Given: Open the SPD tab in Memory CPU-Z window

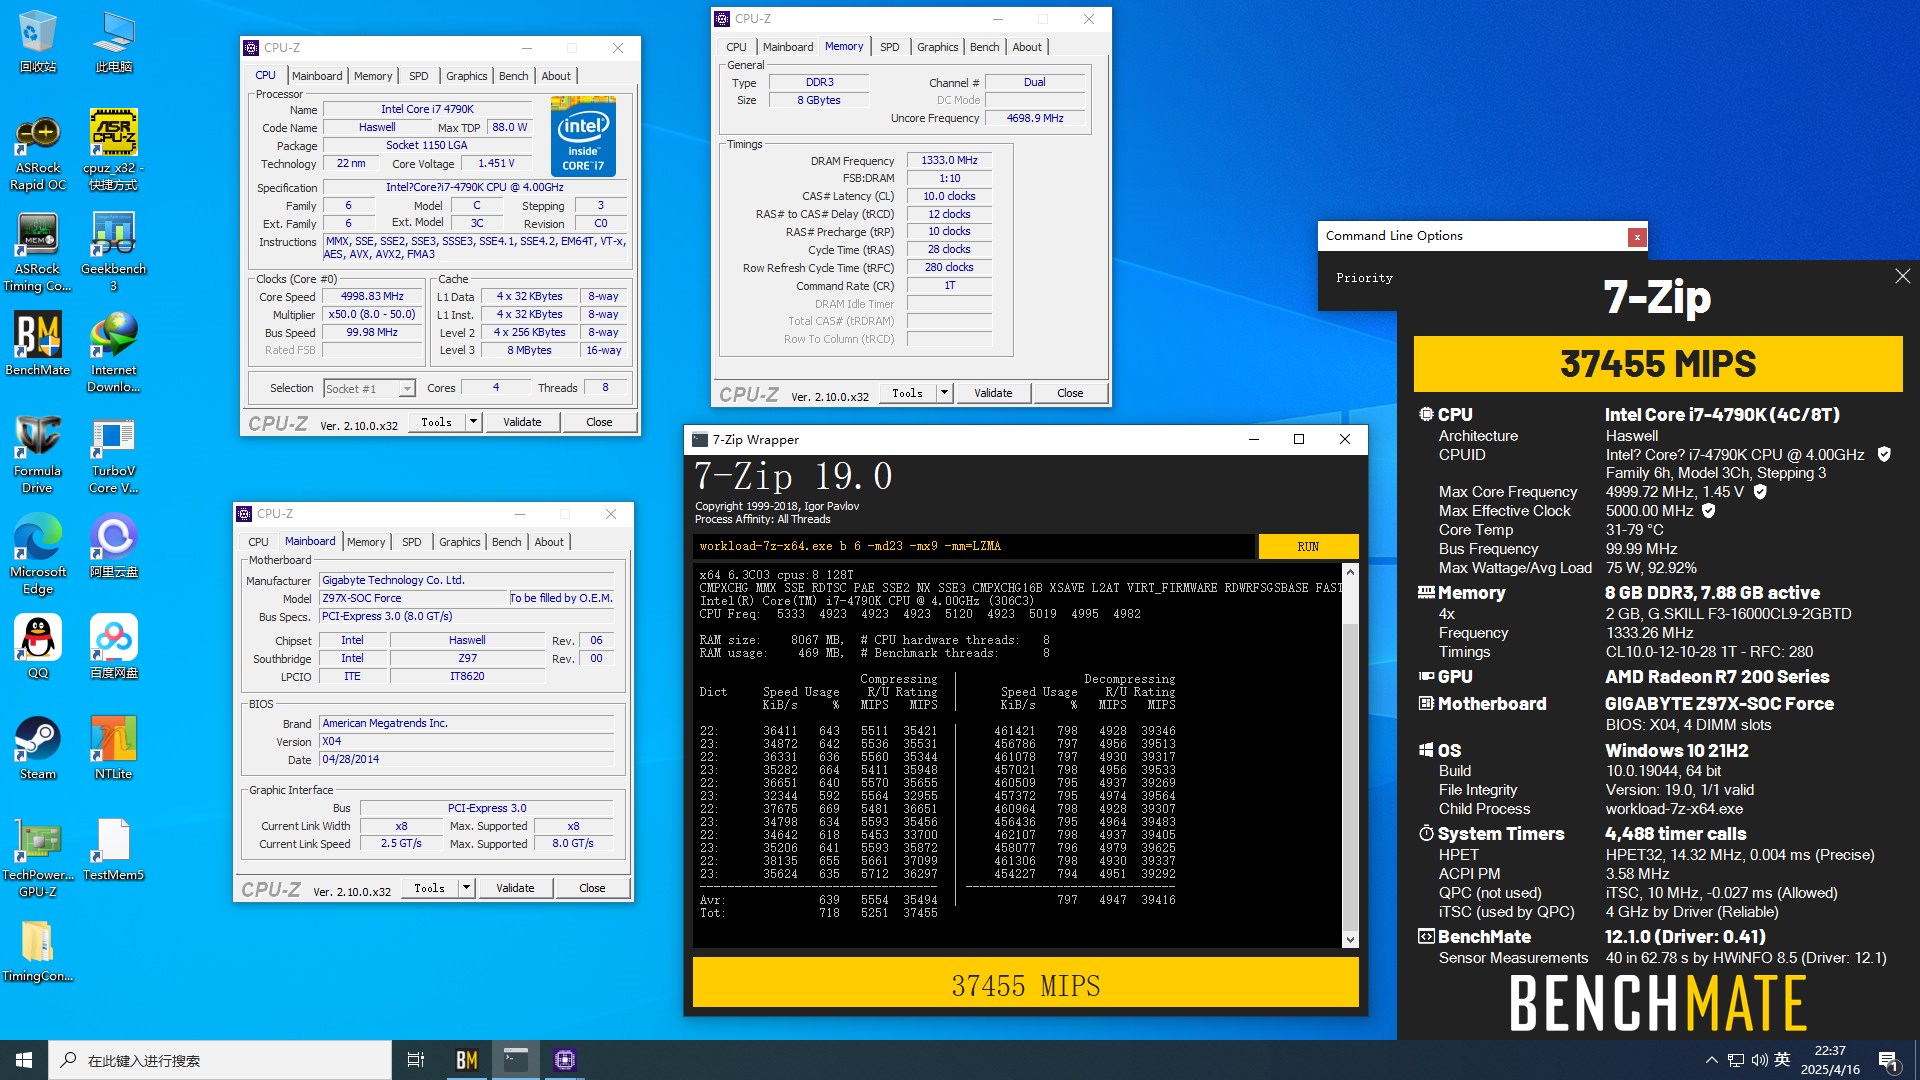Looking at the screenshot, I should point(890,47).
